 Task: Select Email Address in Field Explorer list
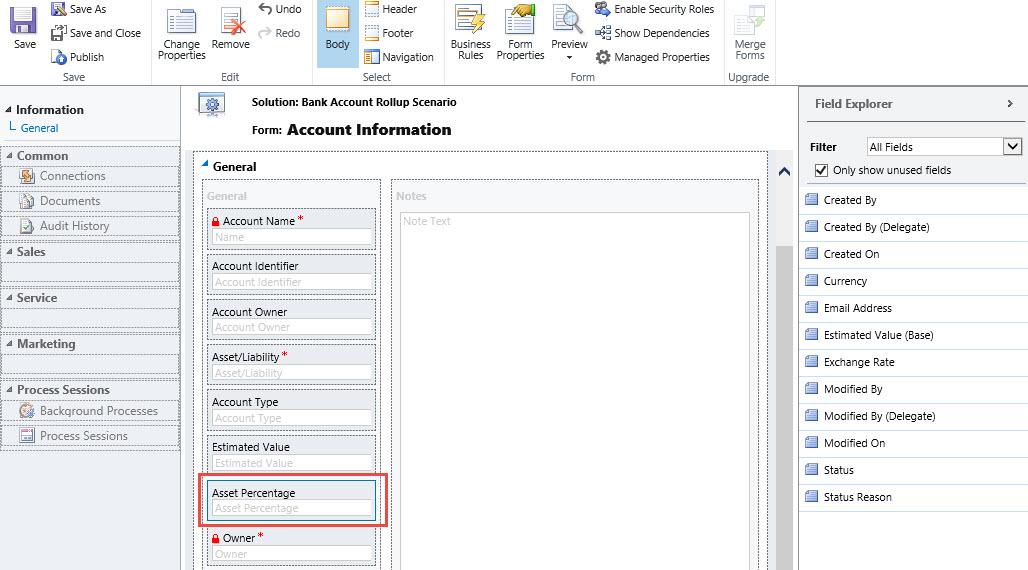[x=857, y=308]
